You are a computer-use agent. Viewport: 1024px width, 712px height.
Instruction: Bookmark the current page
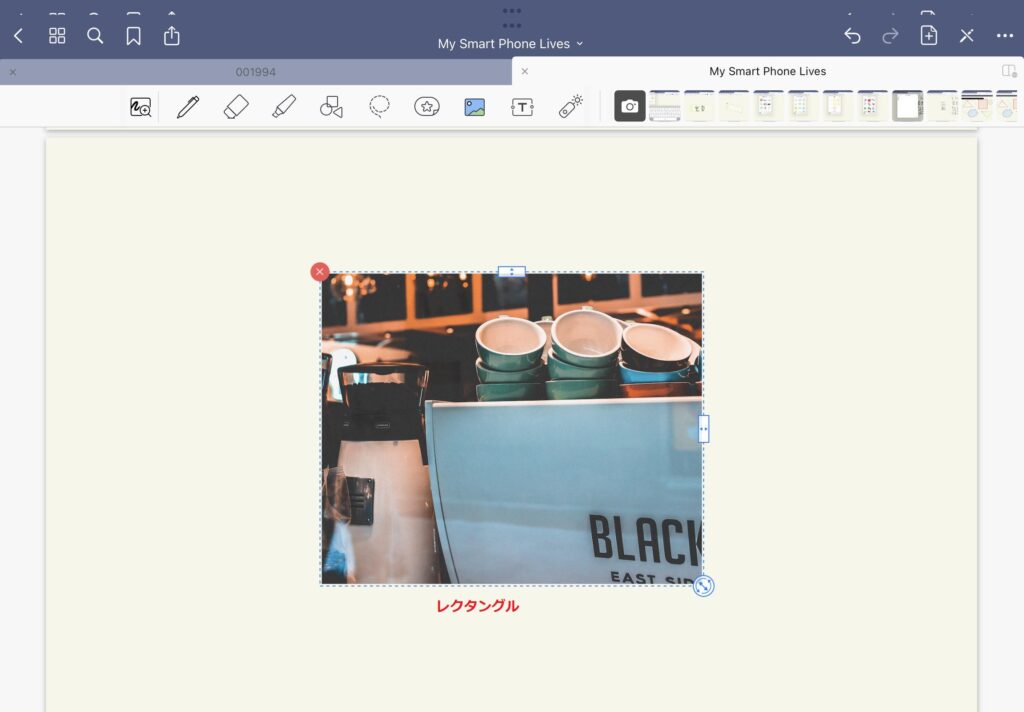click(133, 36)
